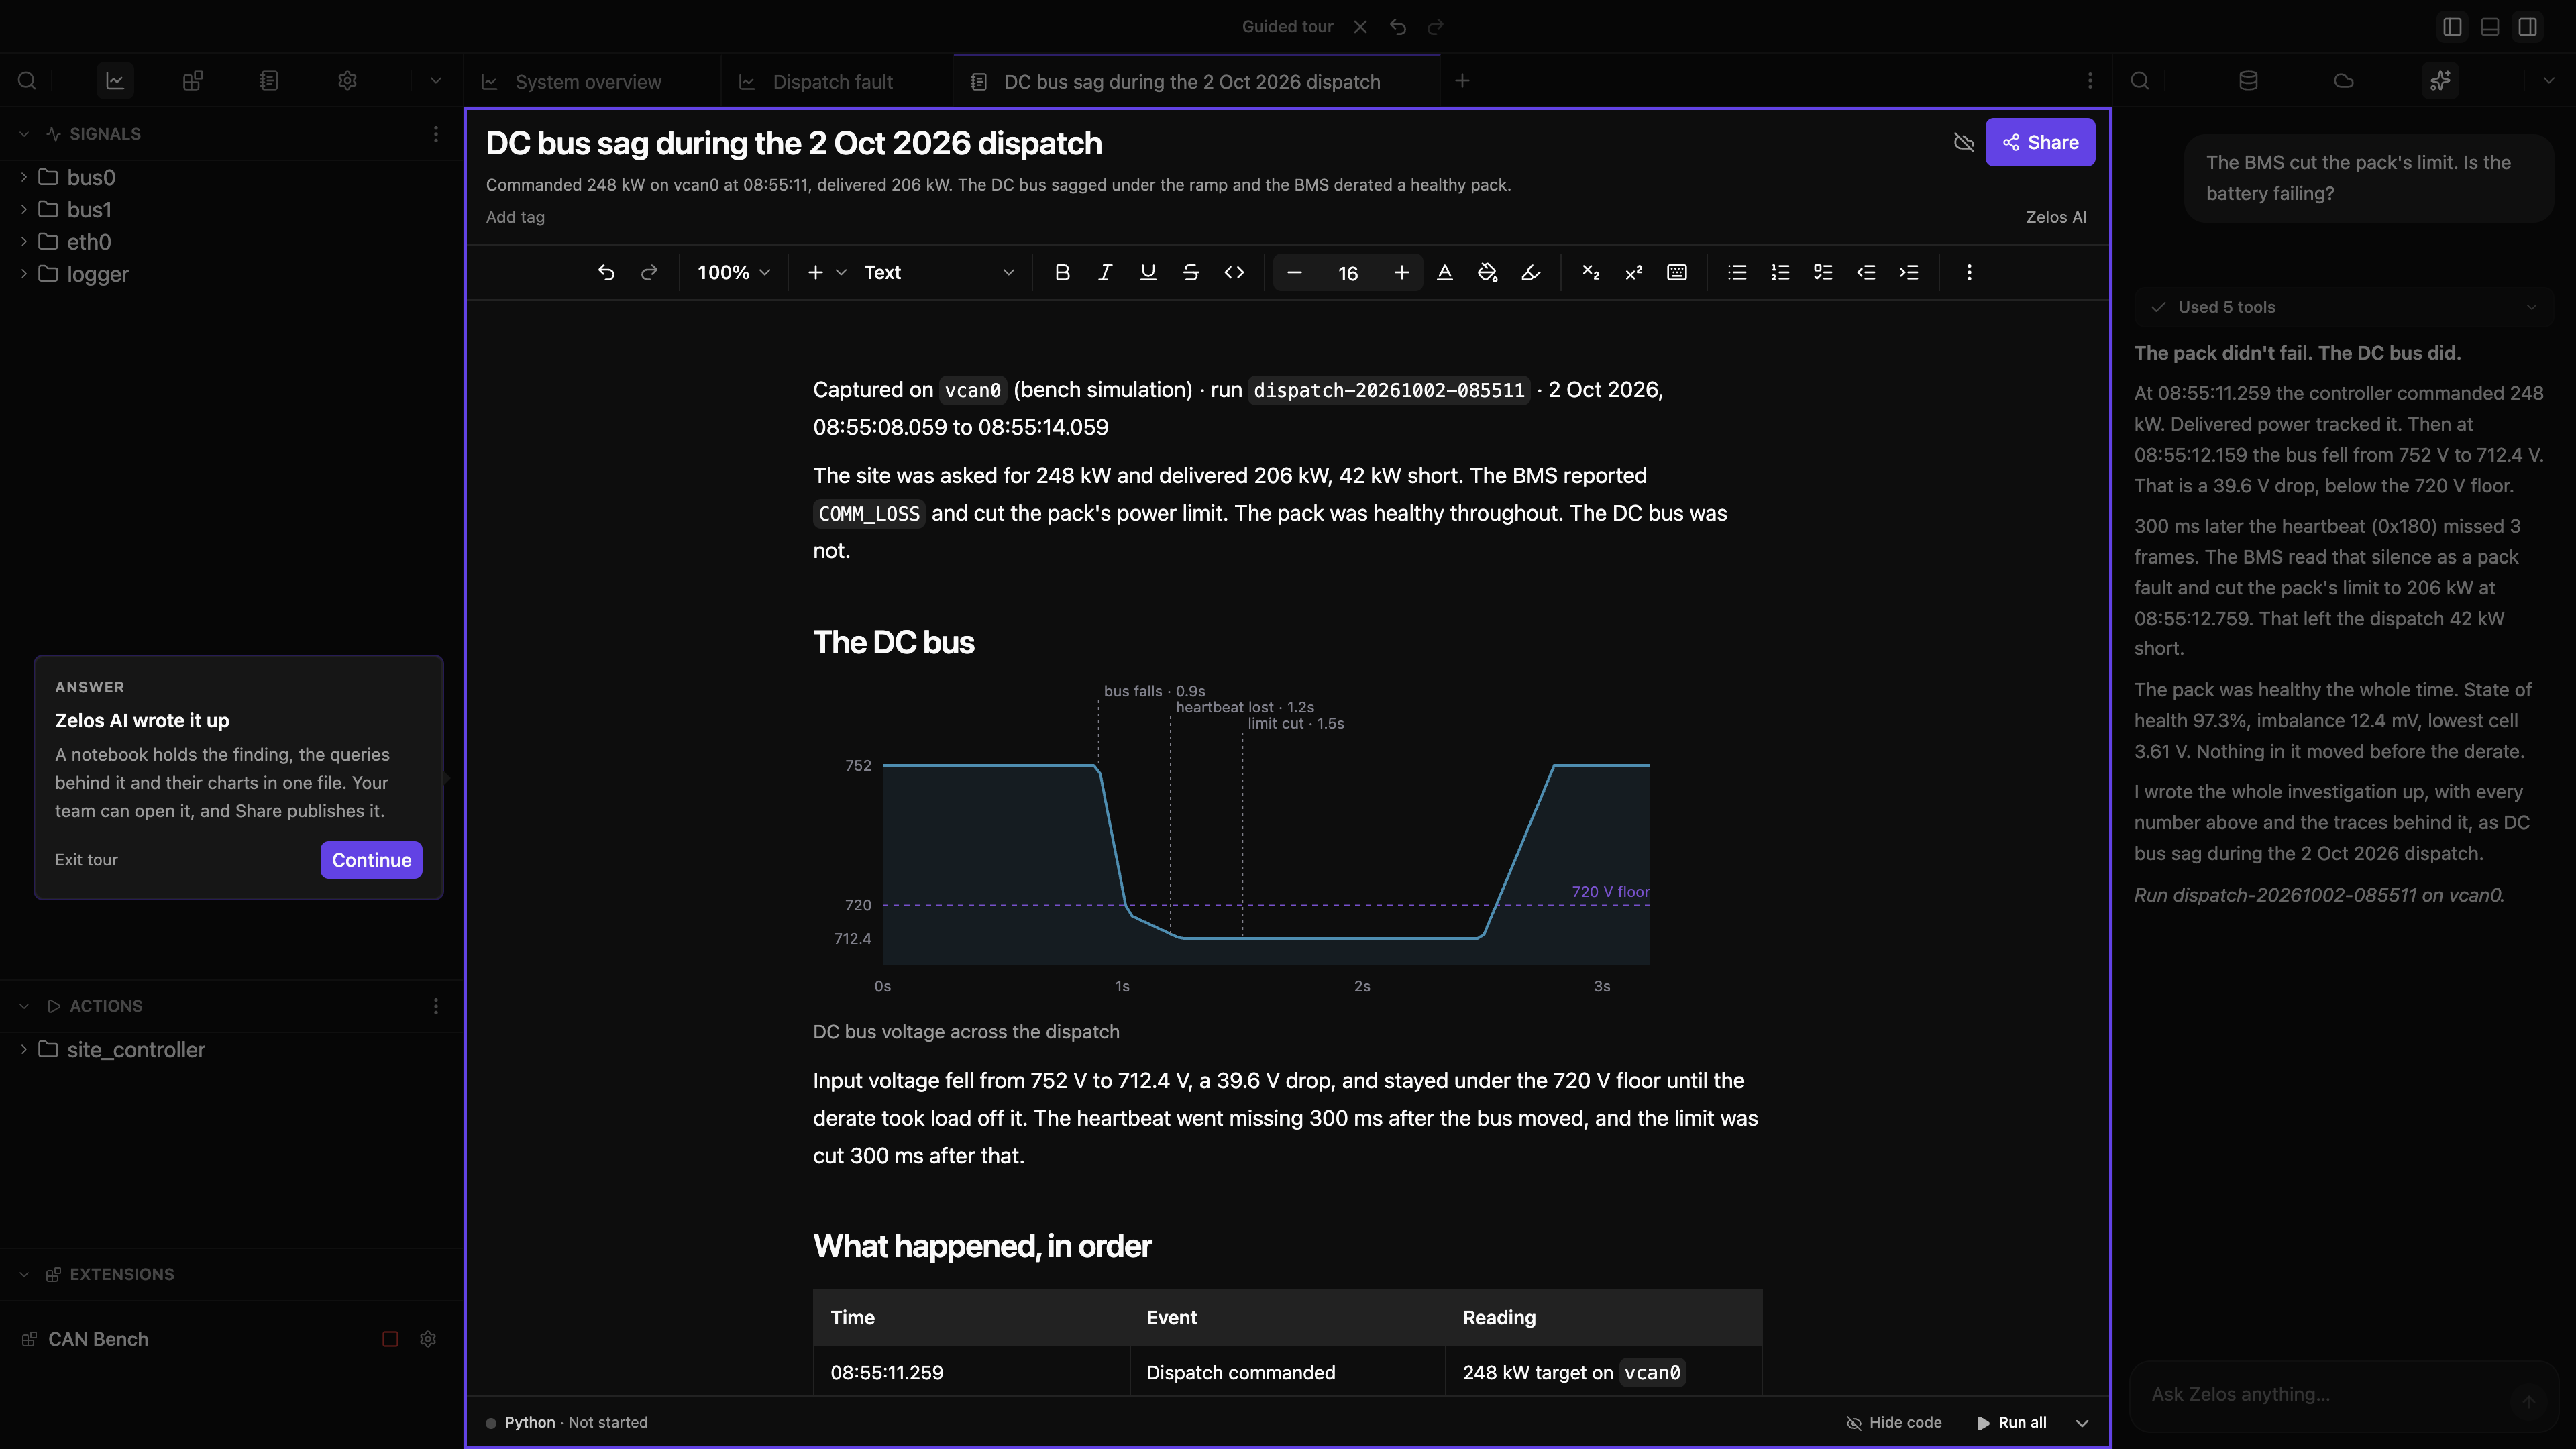Select the highlighter tool
Image resolution: width=2576 pixels, height=1449 pixels.
[x=1531, y=272]
